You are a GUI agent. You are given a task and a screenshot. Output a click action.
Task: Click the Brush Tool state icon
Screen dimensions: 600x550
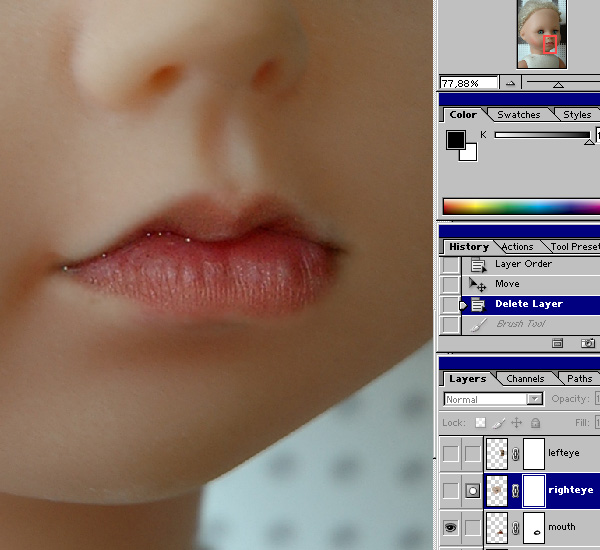coord(478,325)
